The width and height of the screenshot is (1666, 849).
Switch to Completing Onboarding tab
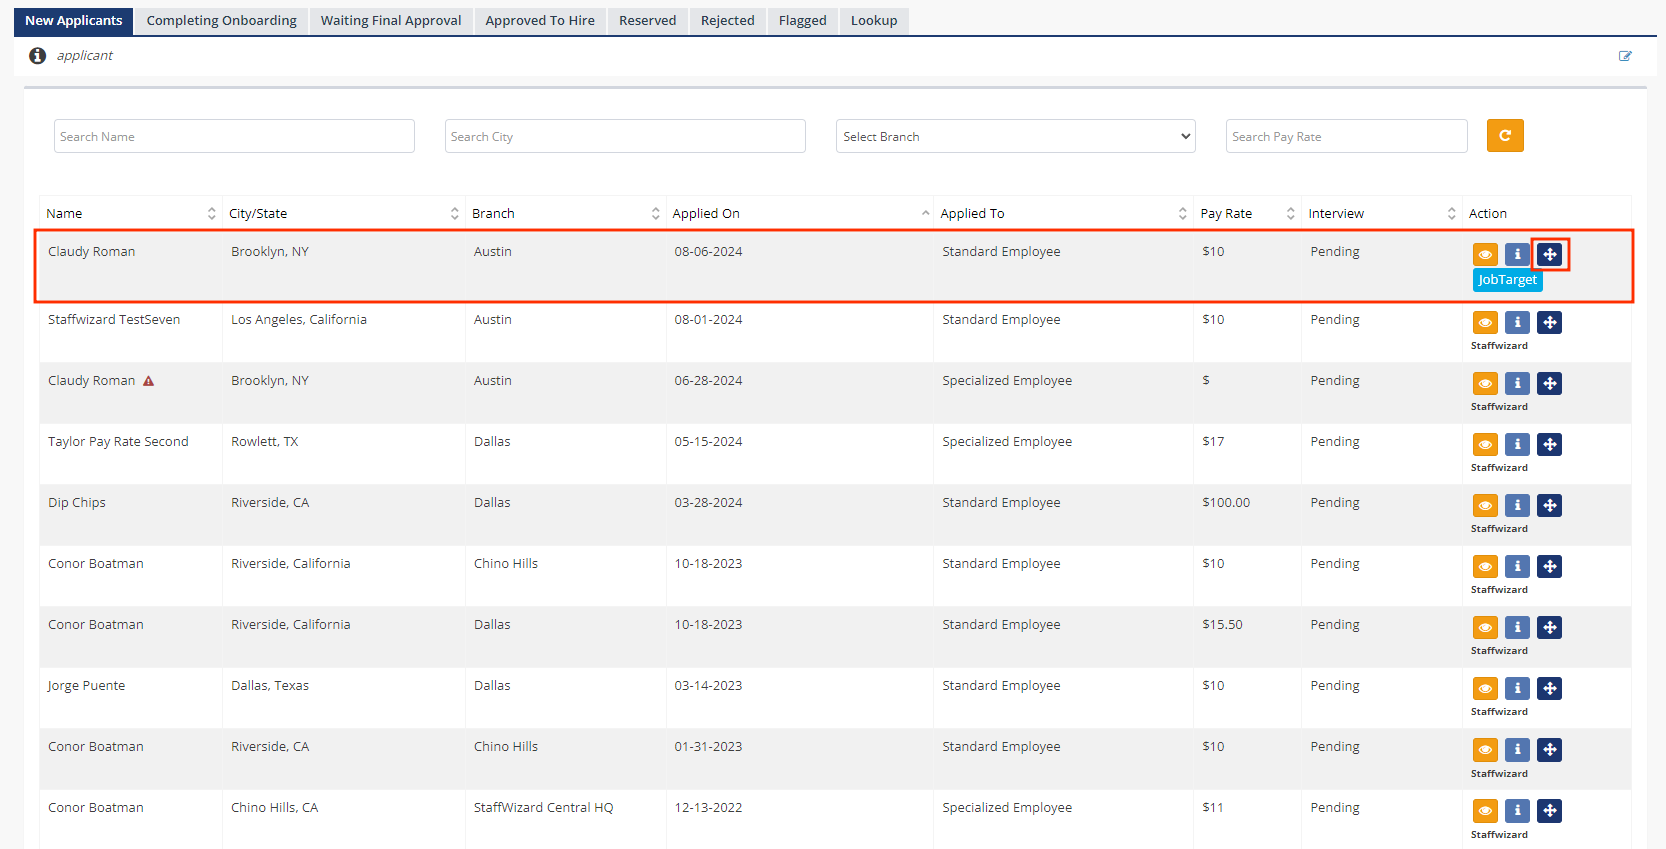(x=221, y=20)
